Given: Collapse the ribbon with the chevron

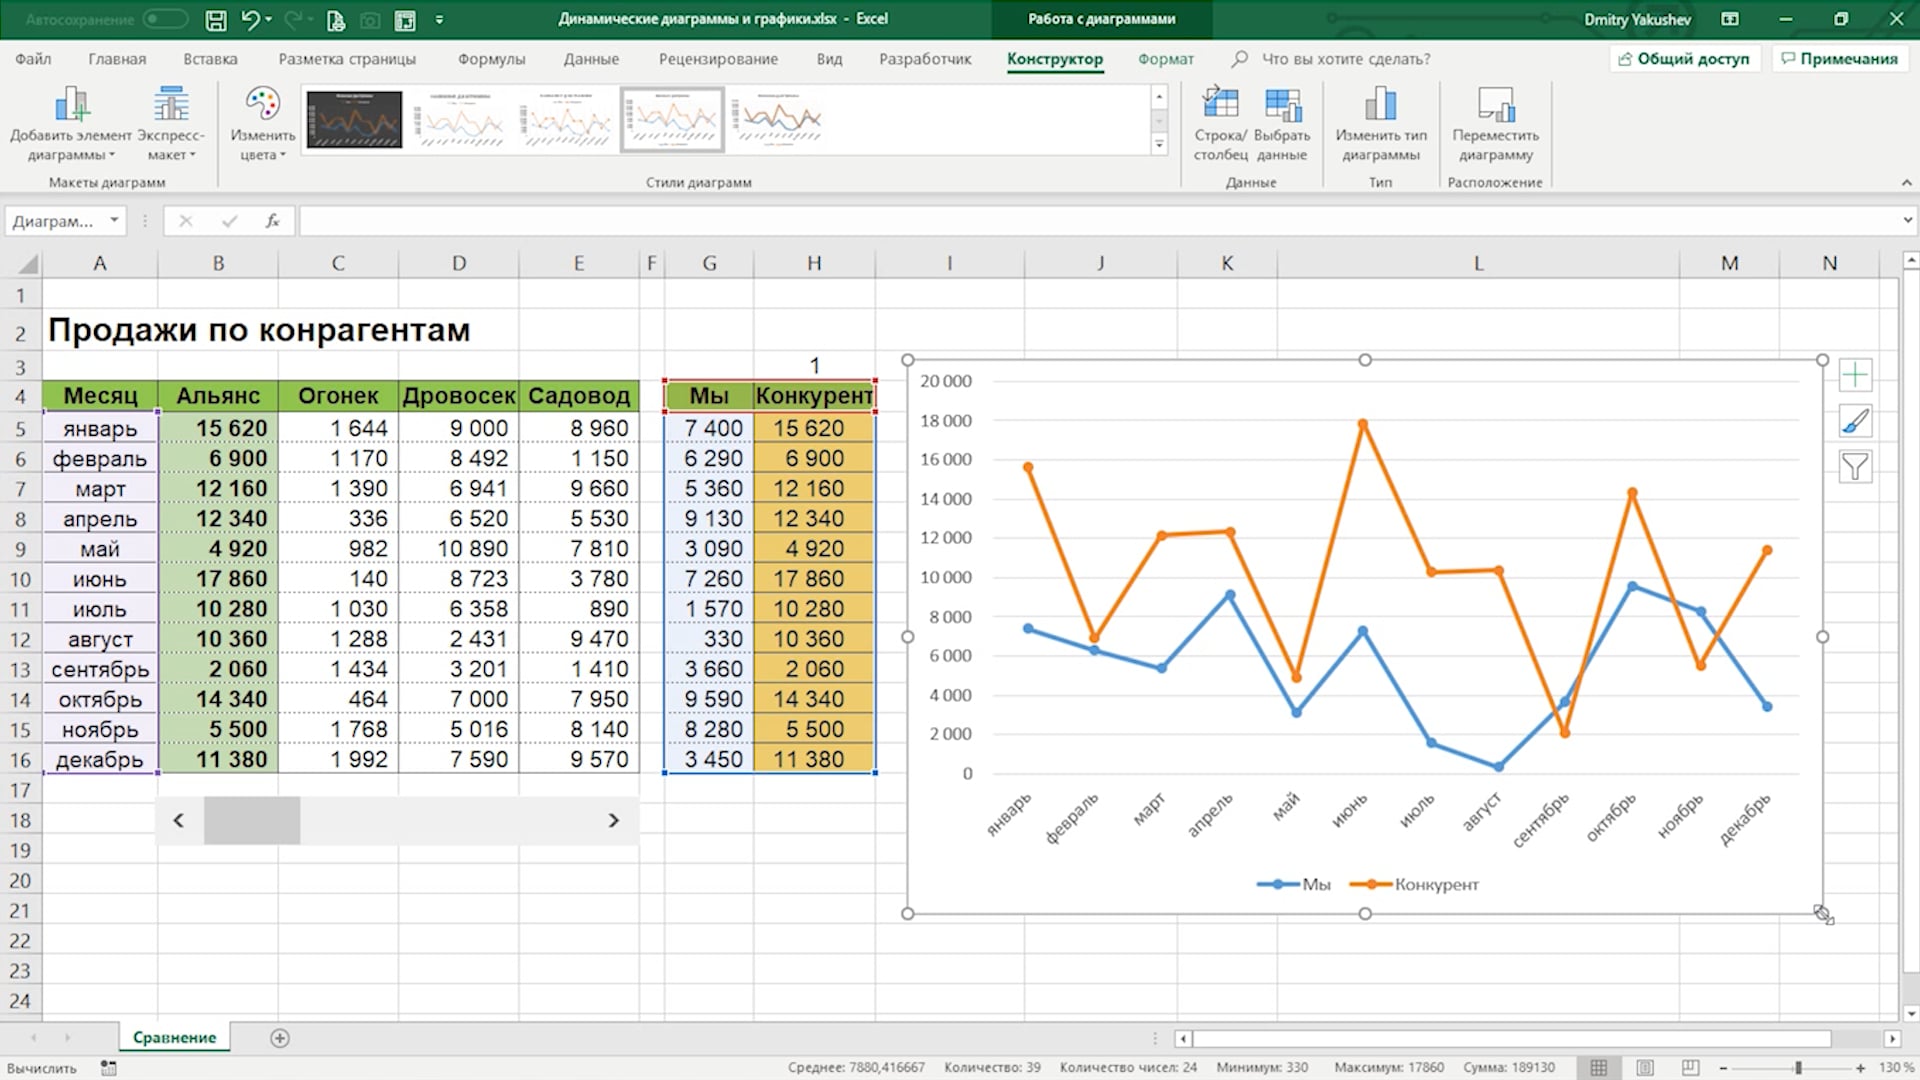Looking at the screenshot, I should point(1906,182).
